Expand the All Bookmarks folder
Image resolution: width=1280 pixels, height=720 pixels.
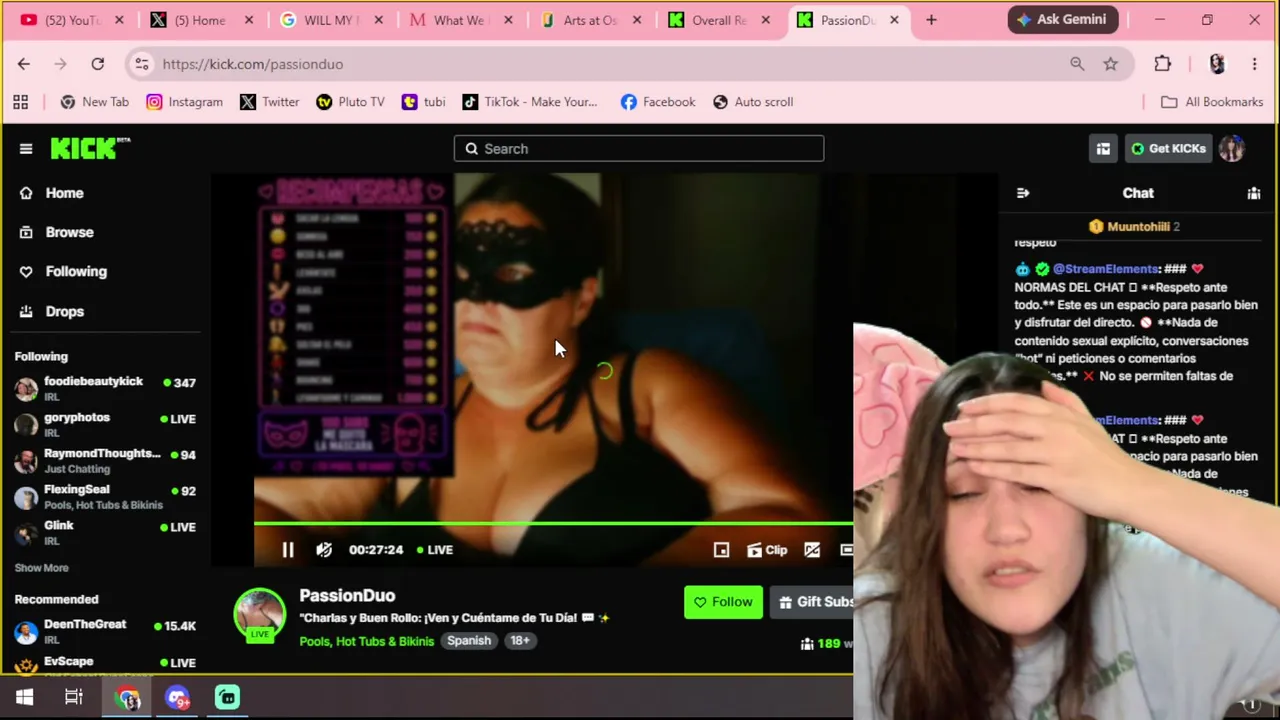click(1212, 102)
